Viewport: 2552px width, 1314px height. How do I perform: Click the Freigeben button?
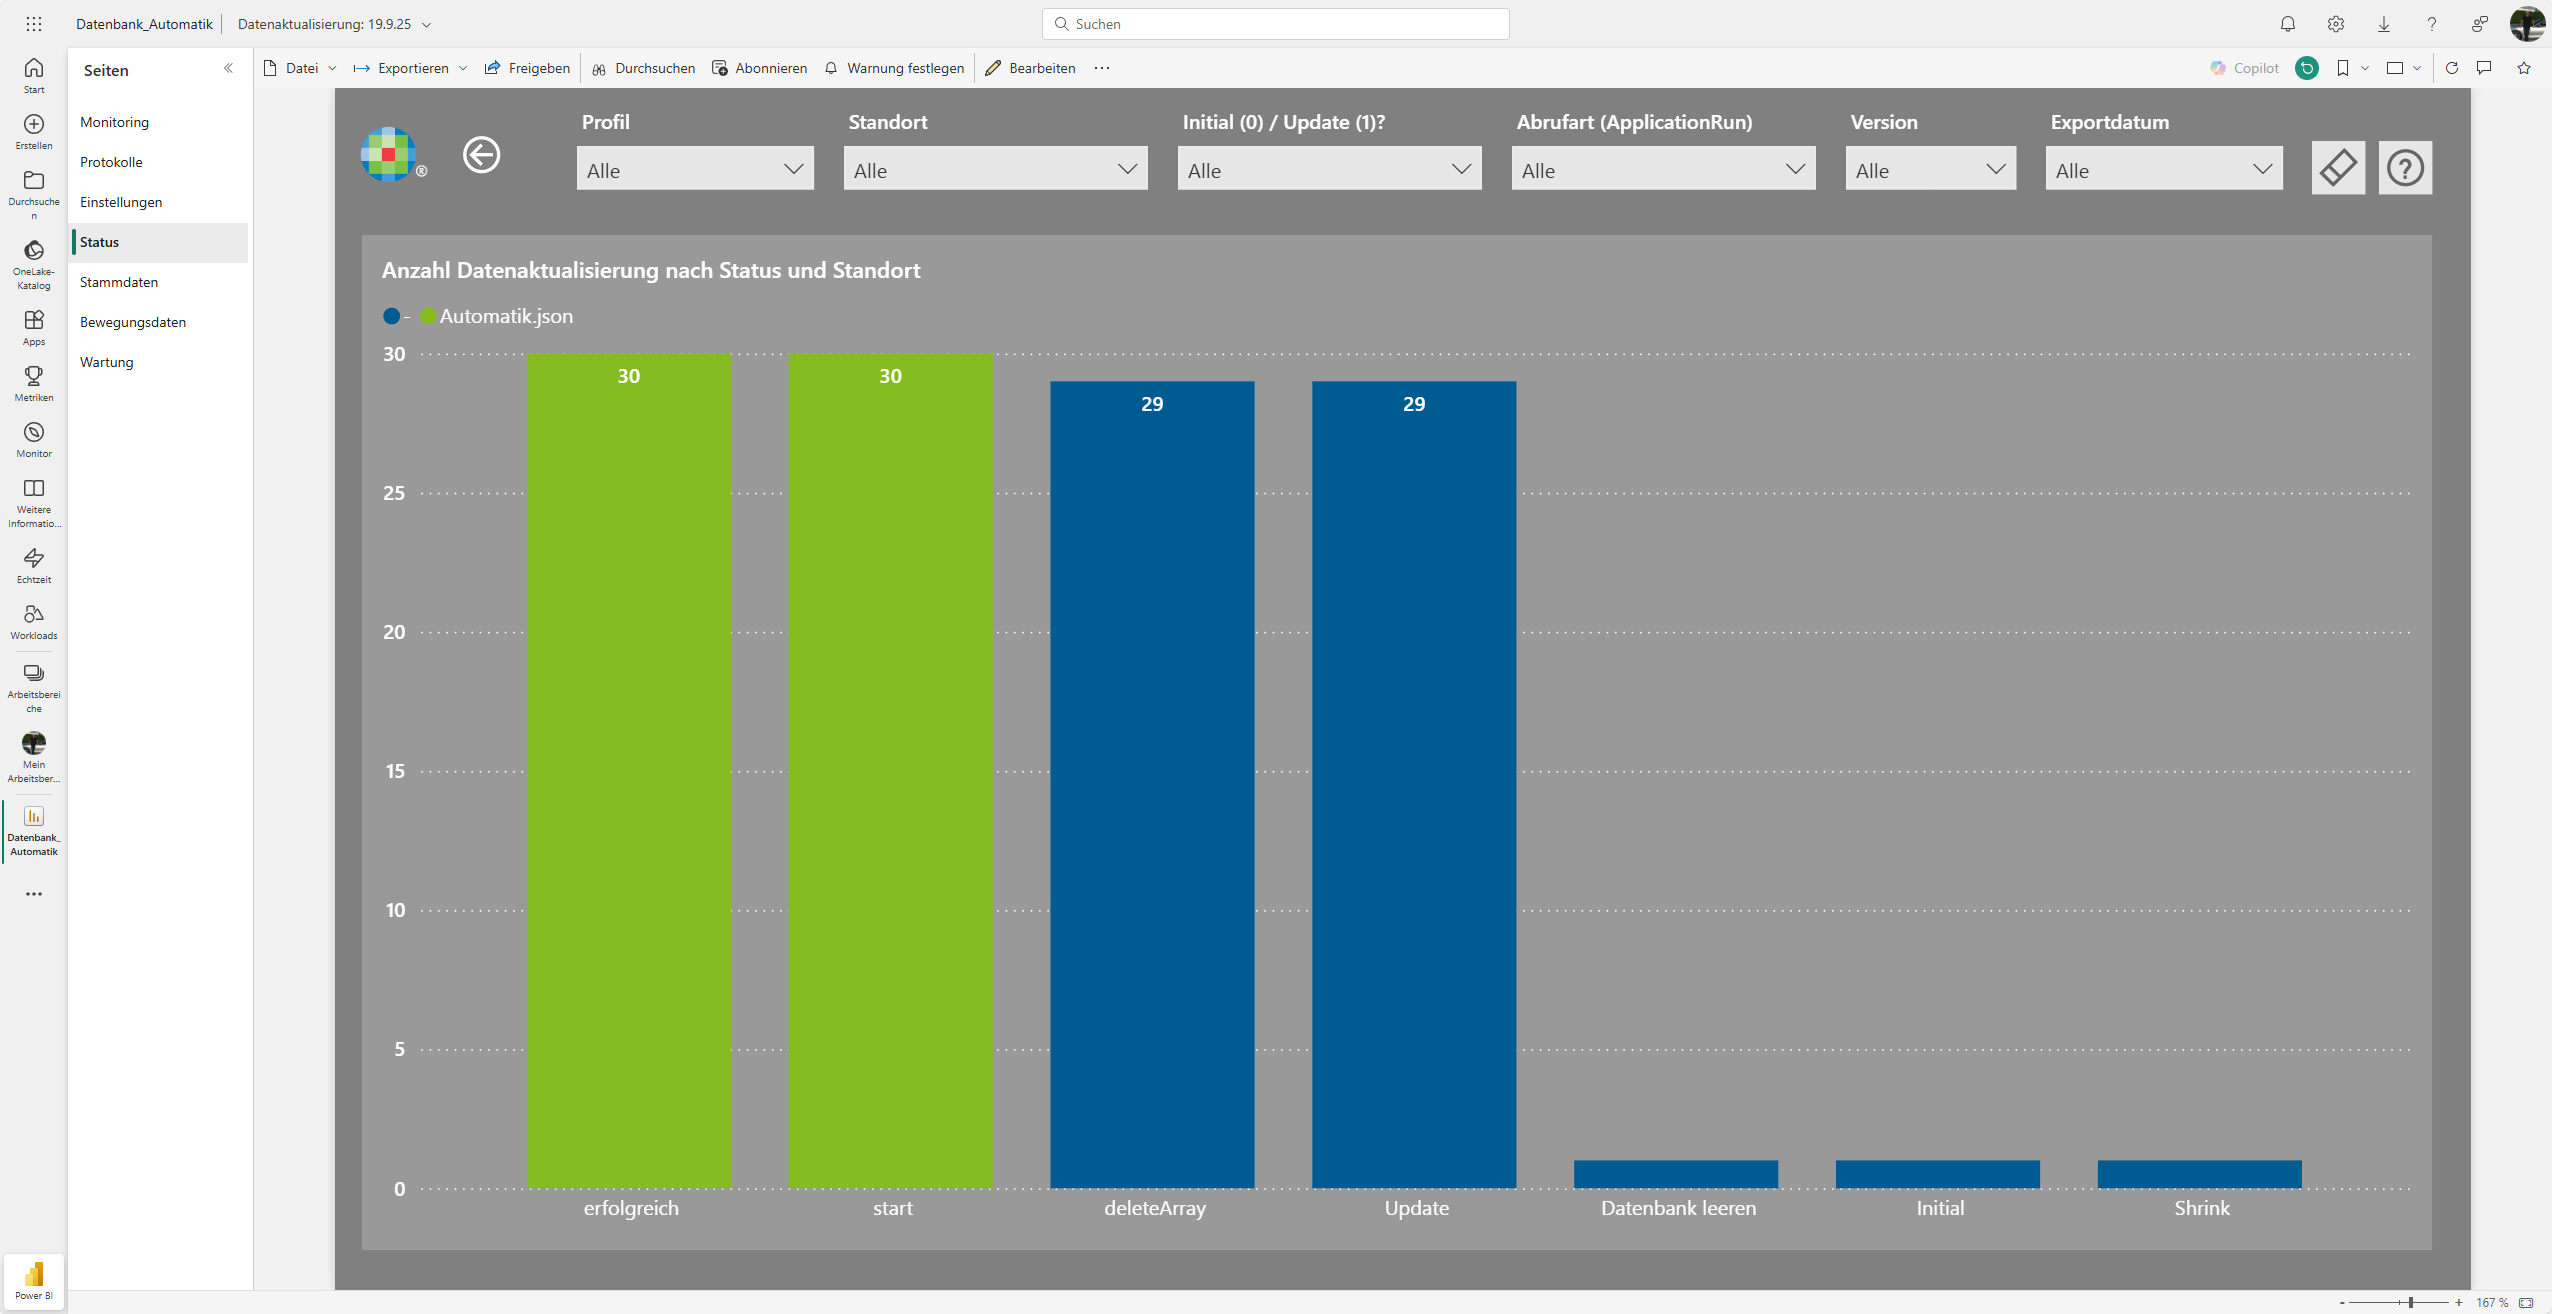[x=527, y=68]
